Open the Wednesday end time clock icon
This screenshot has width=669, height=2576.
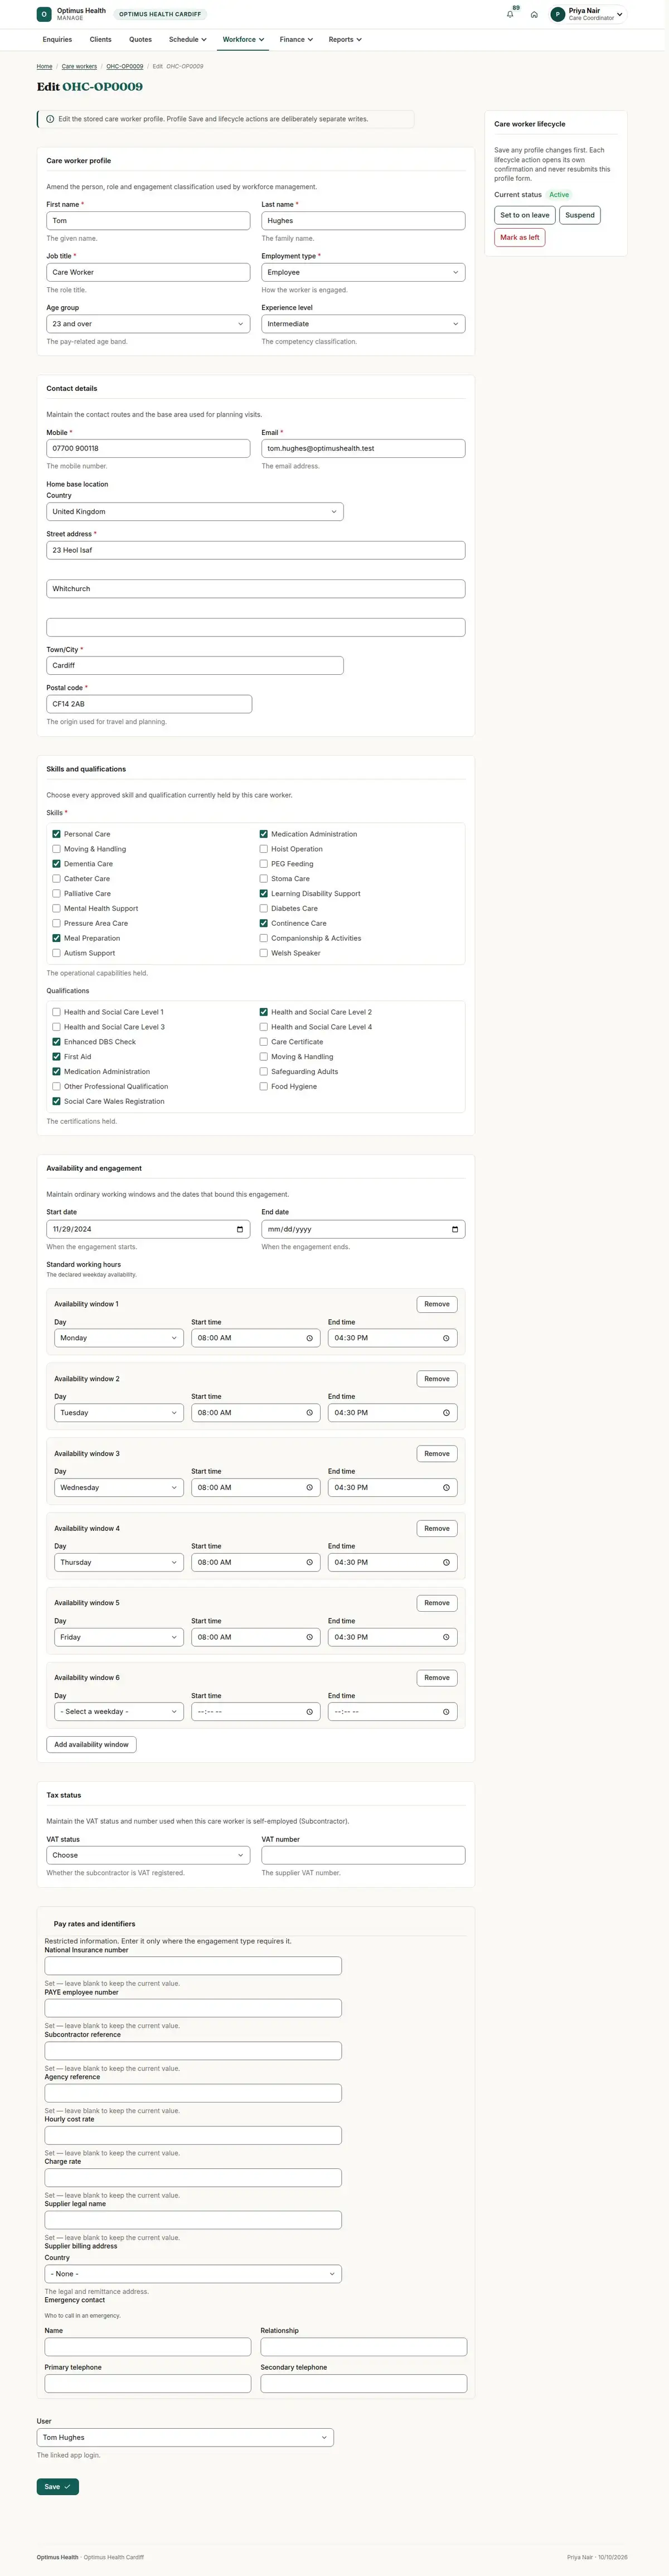(x=446, y=1487)
